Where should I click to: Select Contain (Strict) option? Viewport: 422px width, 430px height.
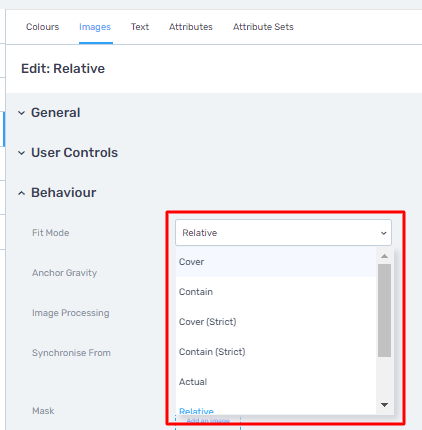(276, 352)
